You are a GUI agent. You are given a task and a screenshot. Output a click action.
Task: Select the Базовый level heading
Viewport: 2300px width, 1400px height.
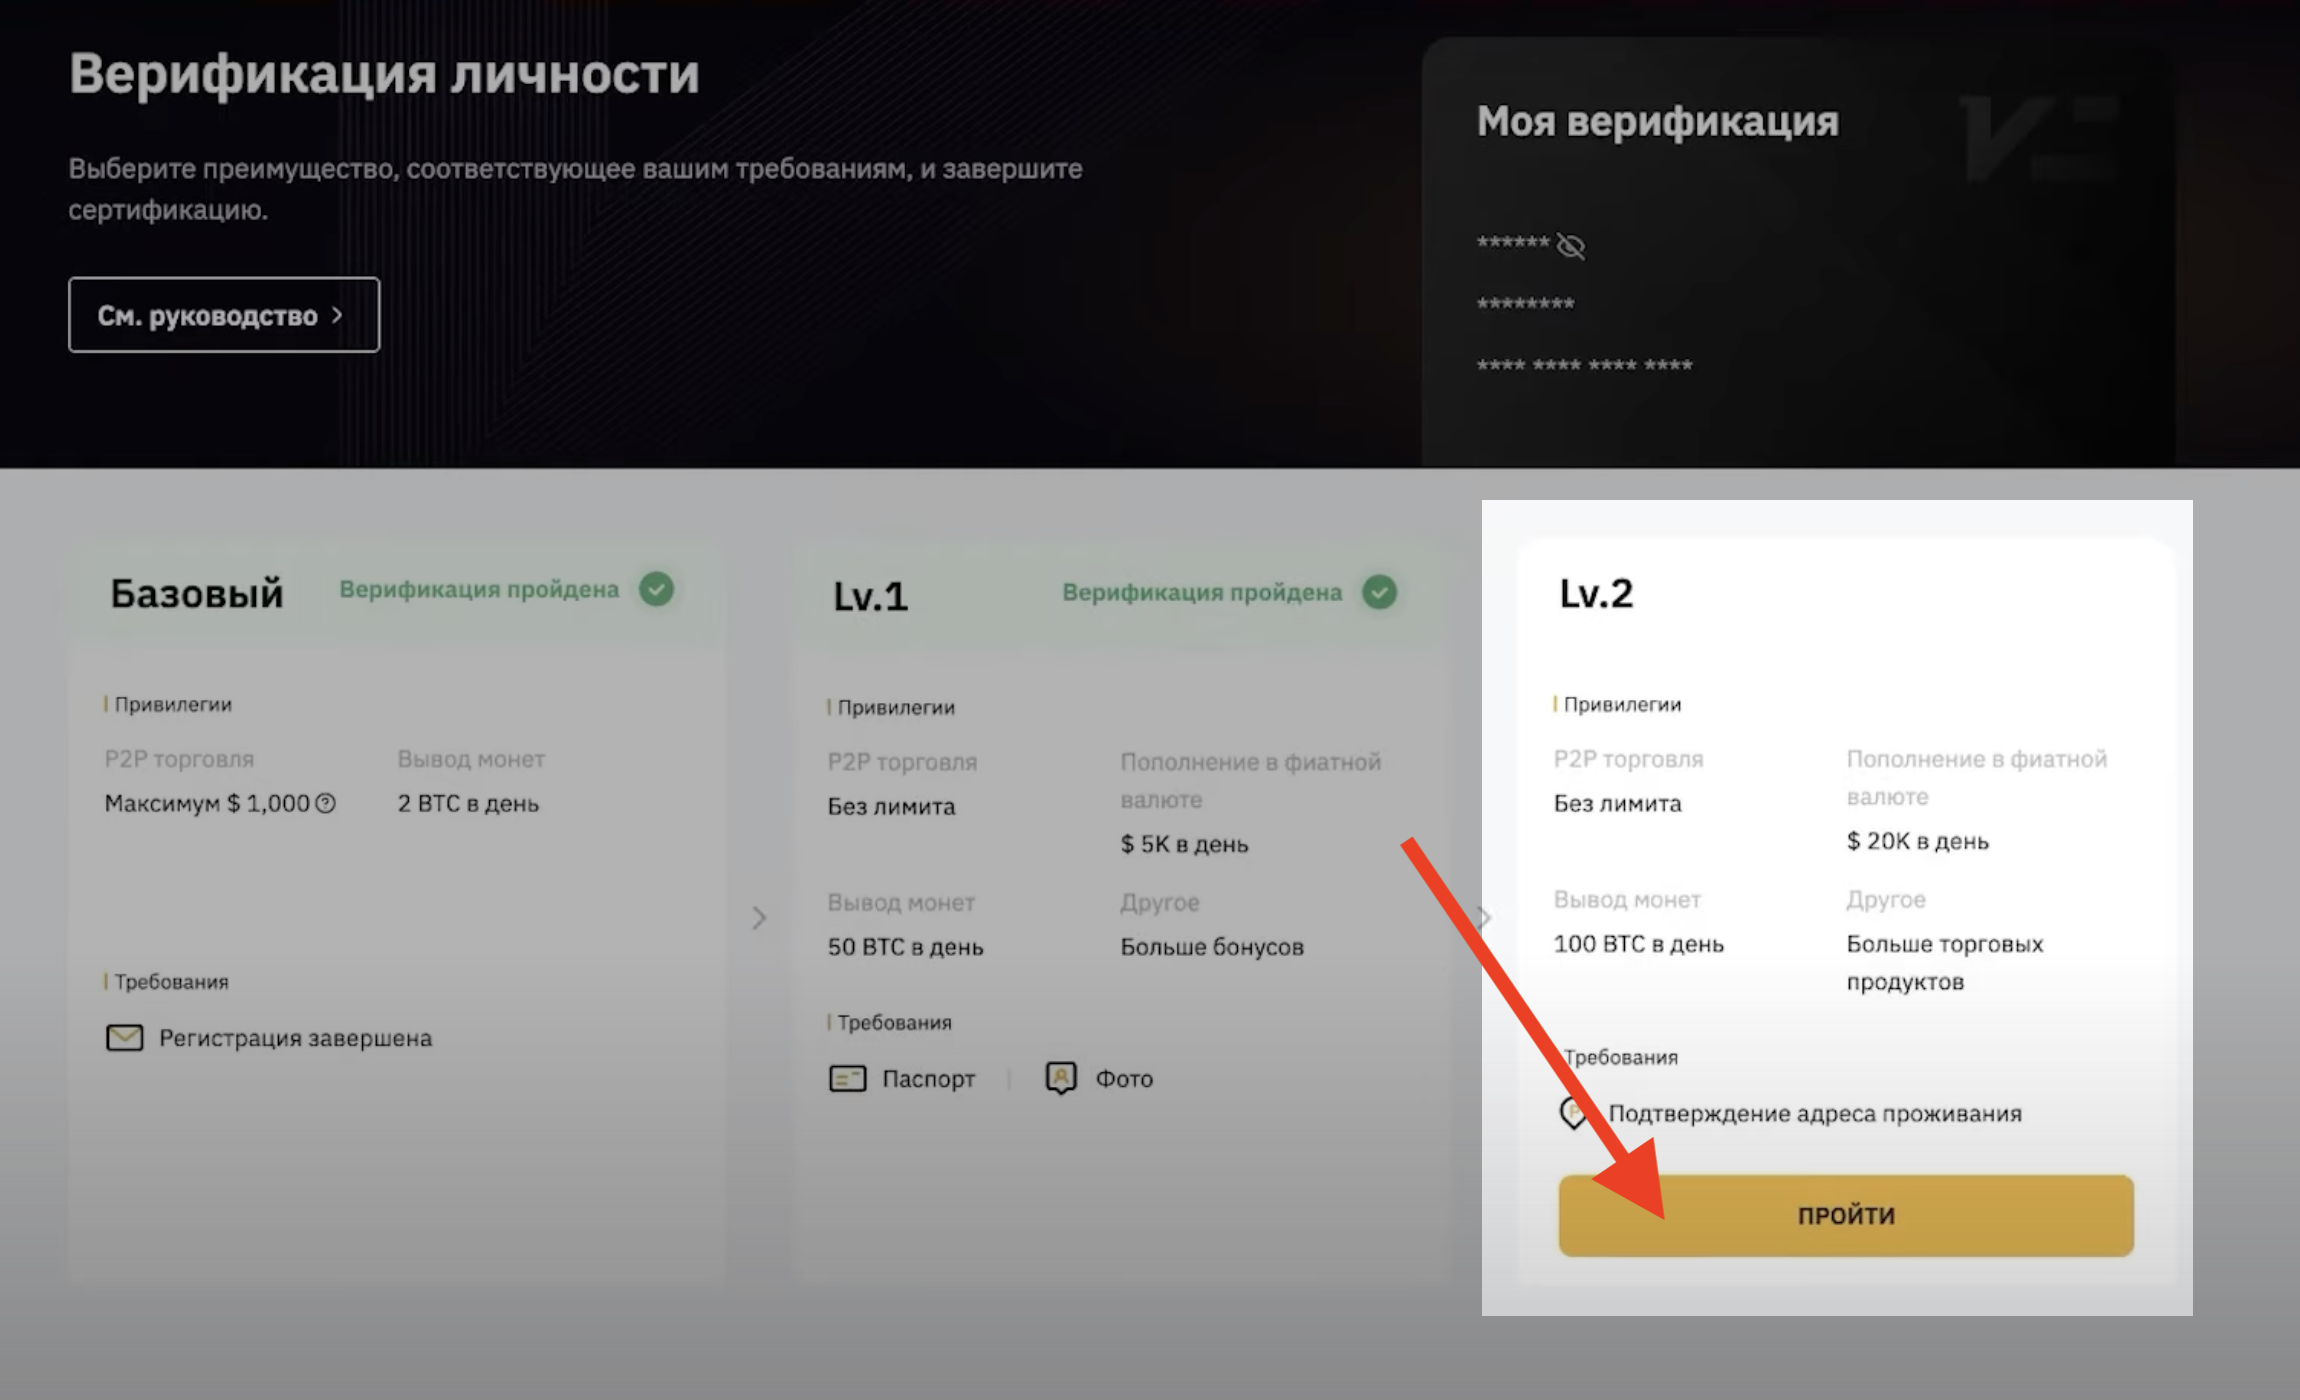pyautogui.click(x=197, y=593)
